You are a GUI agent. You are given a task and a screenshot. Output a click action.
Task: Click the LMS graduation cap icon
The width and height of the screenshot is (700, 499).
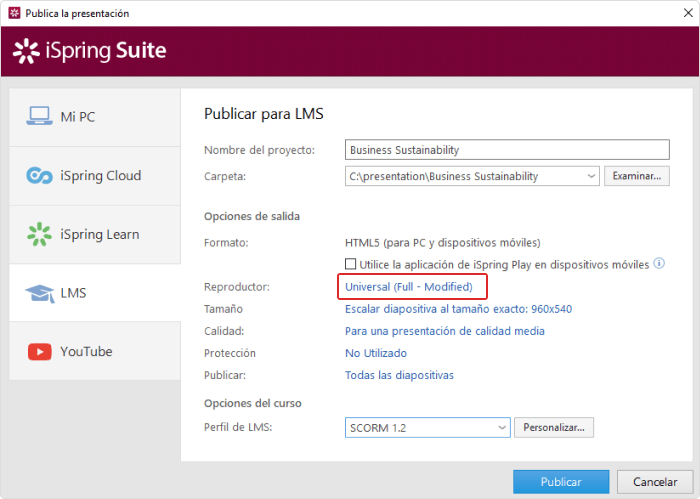40,293
